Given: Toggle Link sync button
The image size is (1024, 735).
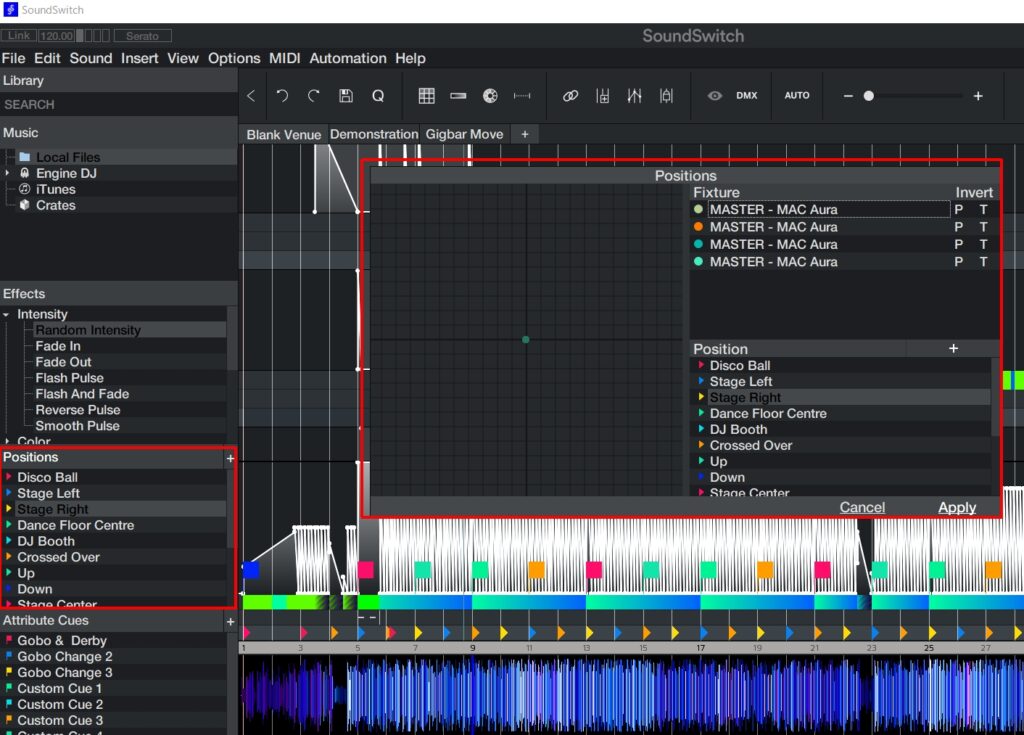Looking at the screenshot, I should pos(19,35).
